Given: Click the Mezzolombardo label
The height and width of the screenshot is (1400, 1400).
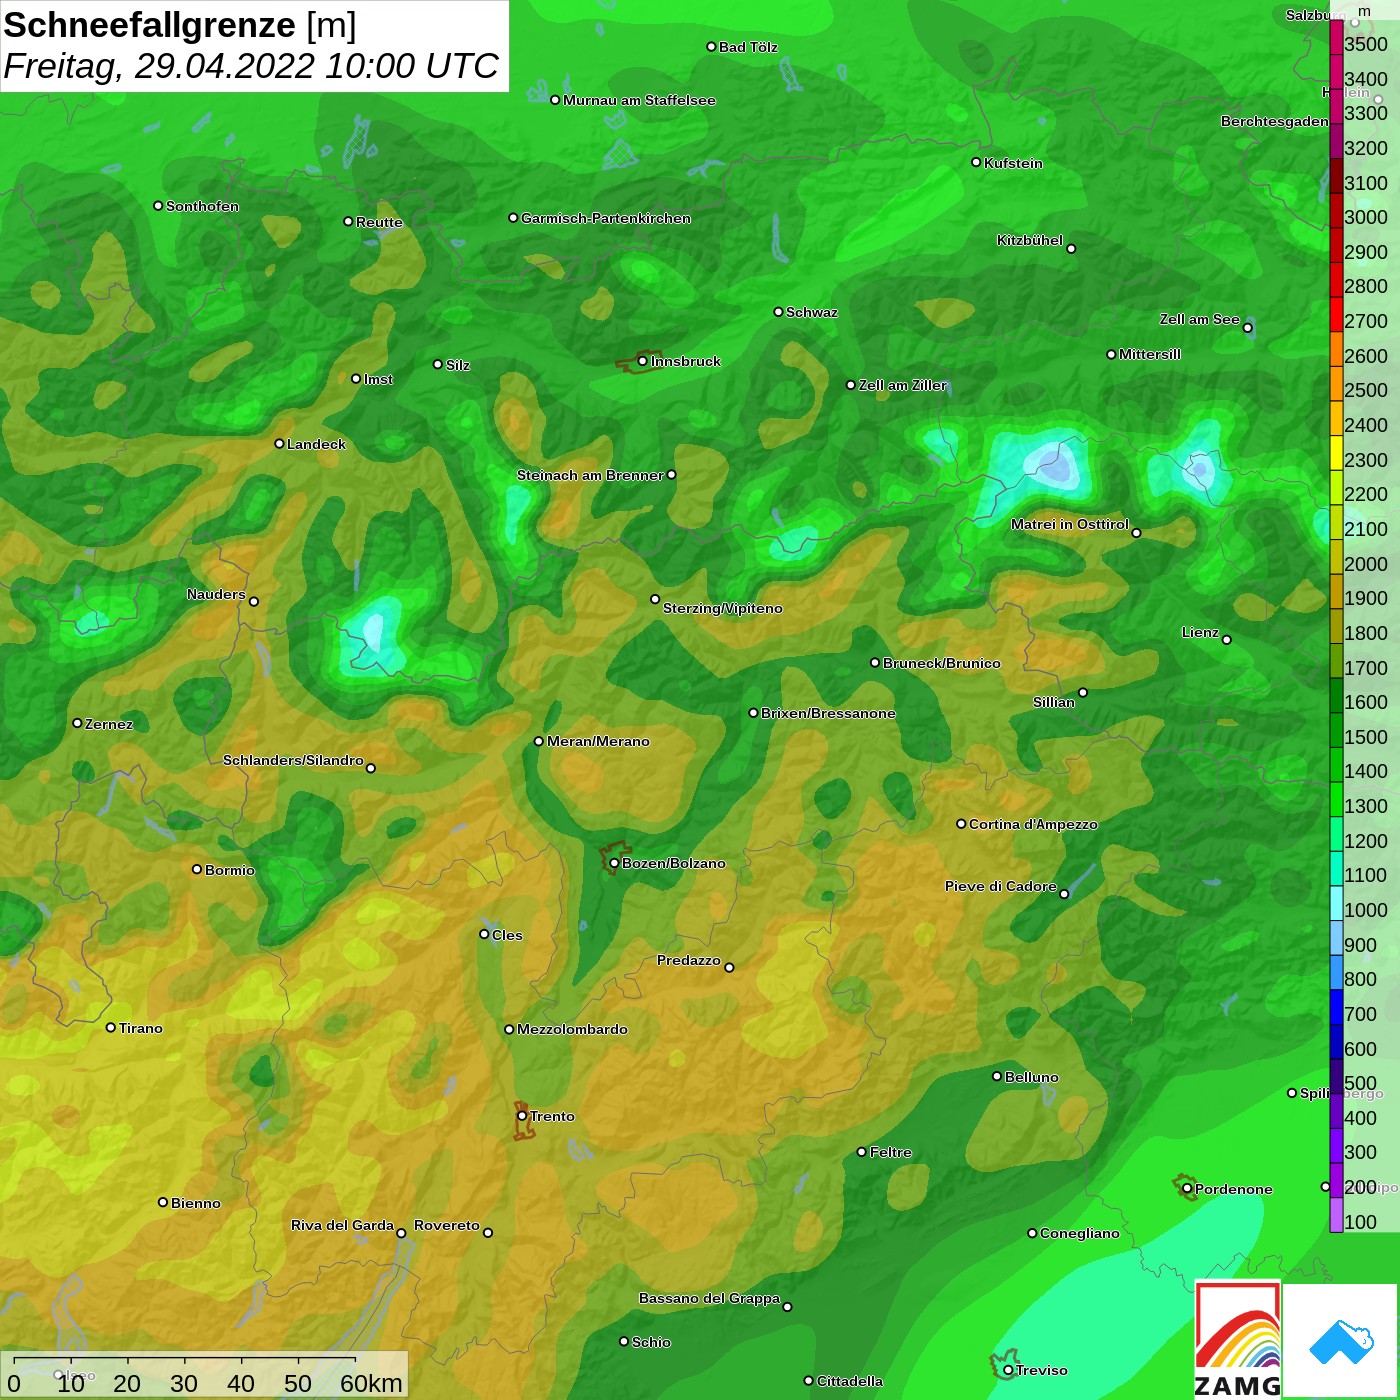Looking at the screenshot, I should click(572, 1029).
